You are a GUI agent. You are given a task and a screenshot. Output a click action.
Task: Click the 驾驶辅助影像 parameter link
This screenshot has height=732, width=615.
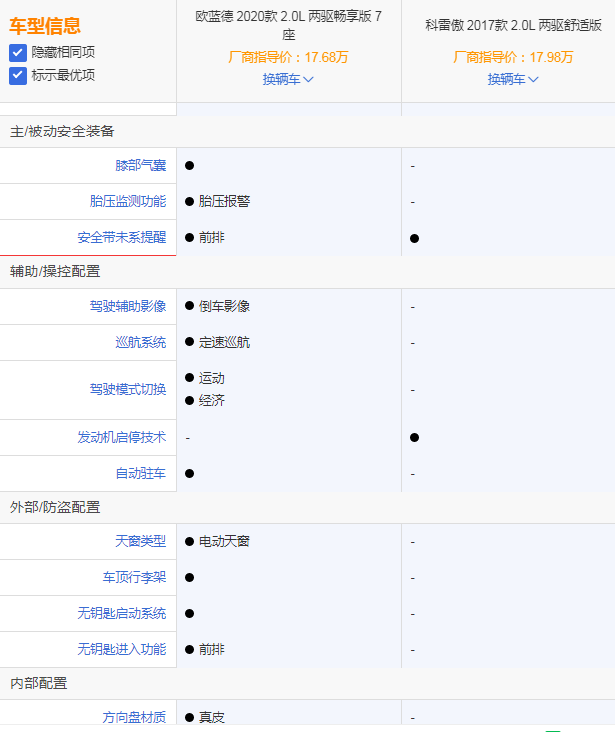(x=128, y=307)
